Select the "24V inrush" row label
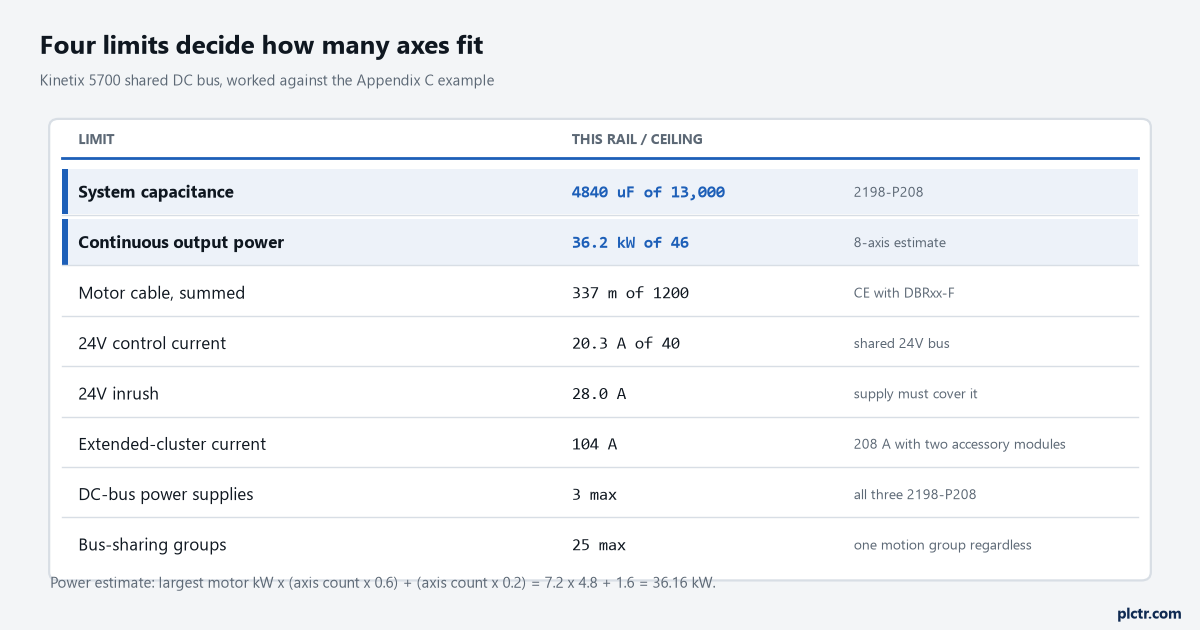Viewport: 1200px width, 630px height. (x=119, y=394)
